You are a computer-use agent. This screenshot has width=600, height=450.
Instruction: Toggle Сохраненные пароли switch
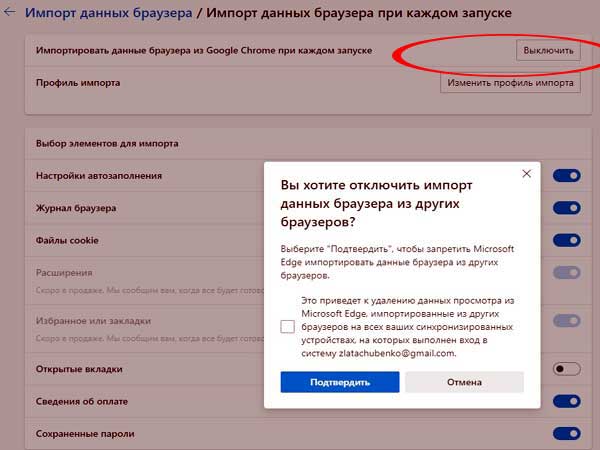(567, 434)
